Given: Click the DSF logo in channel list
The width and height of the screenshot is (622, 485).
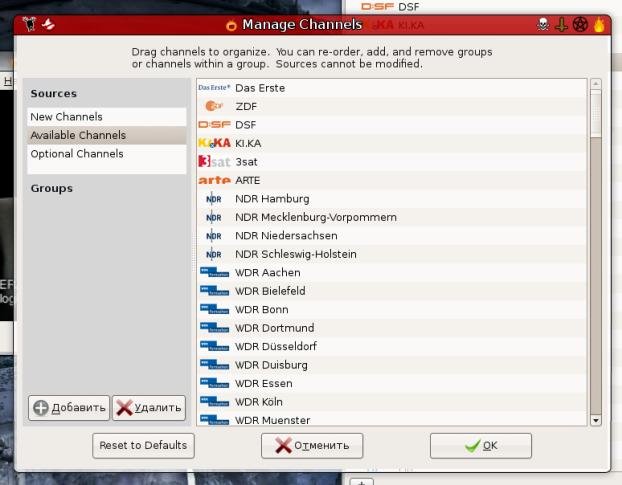Looking at the screenshot, I should click(x=214, y=125).
